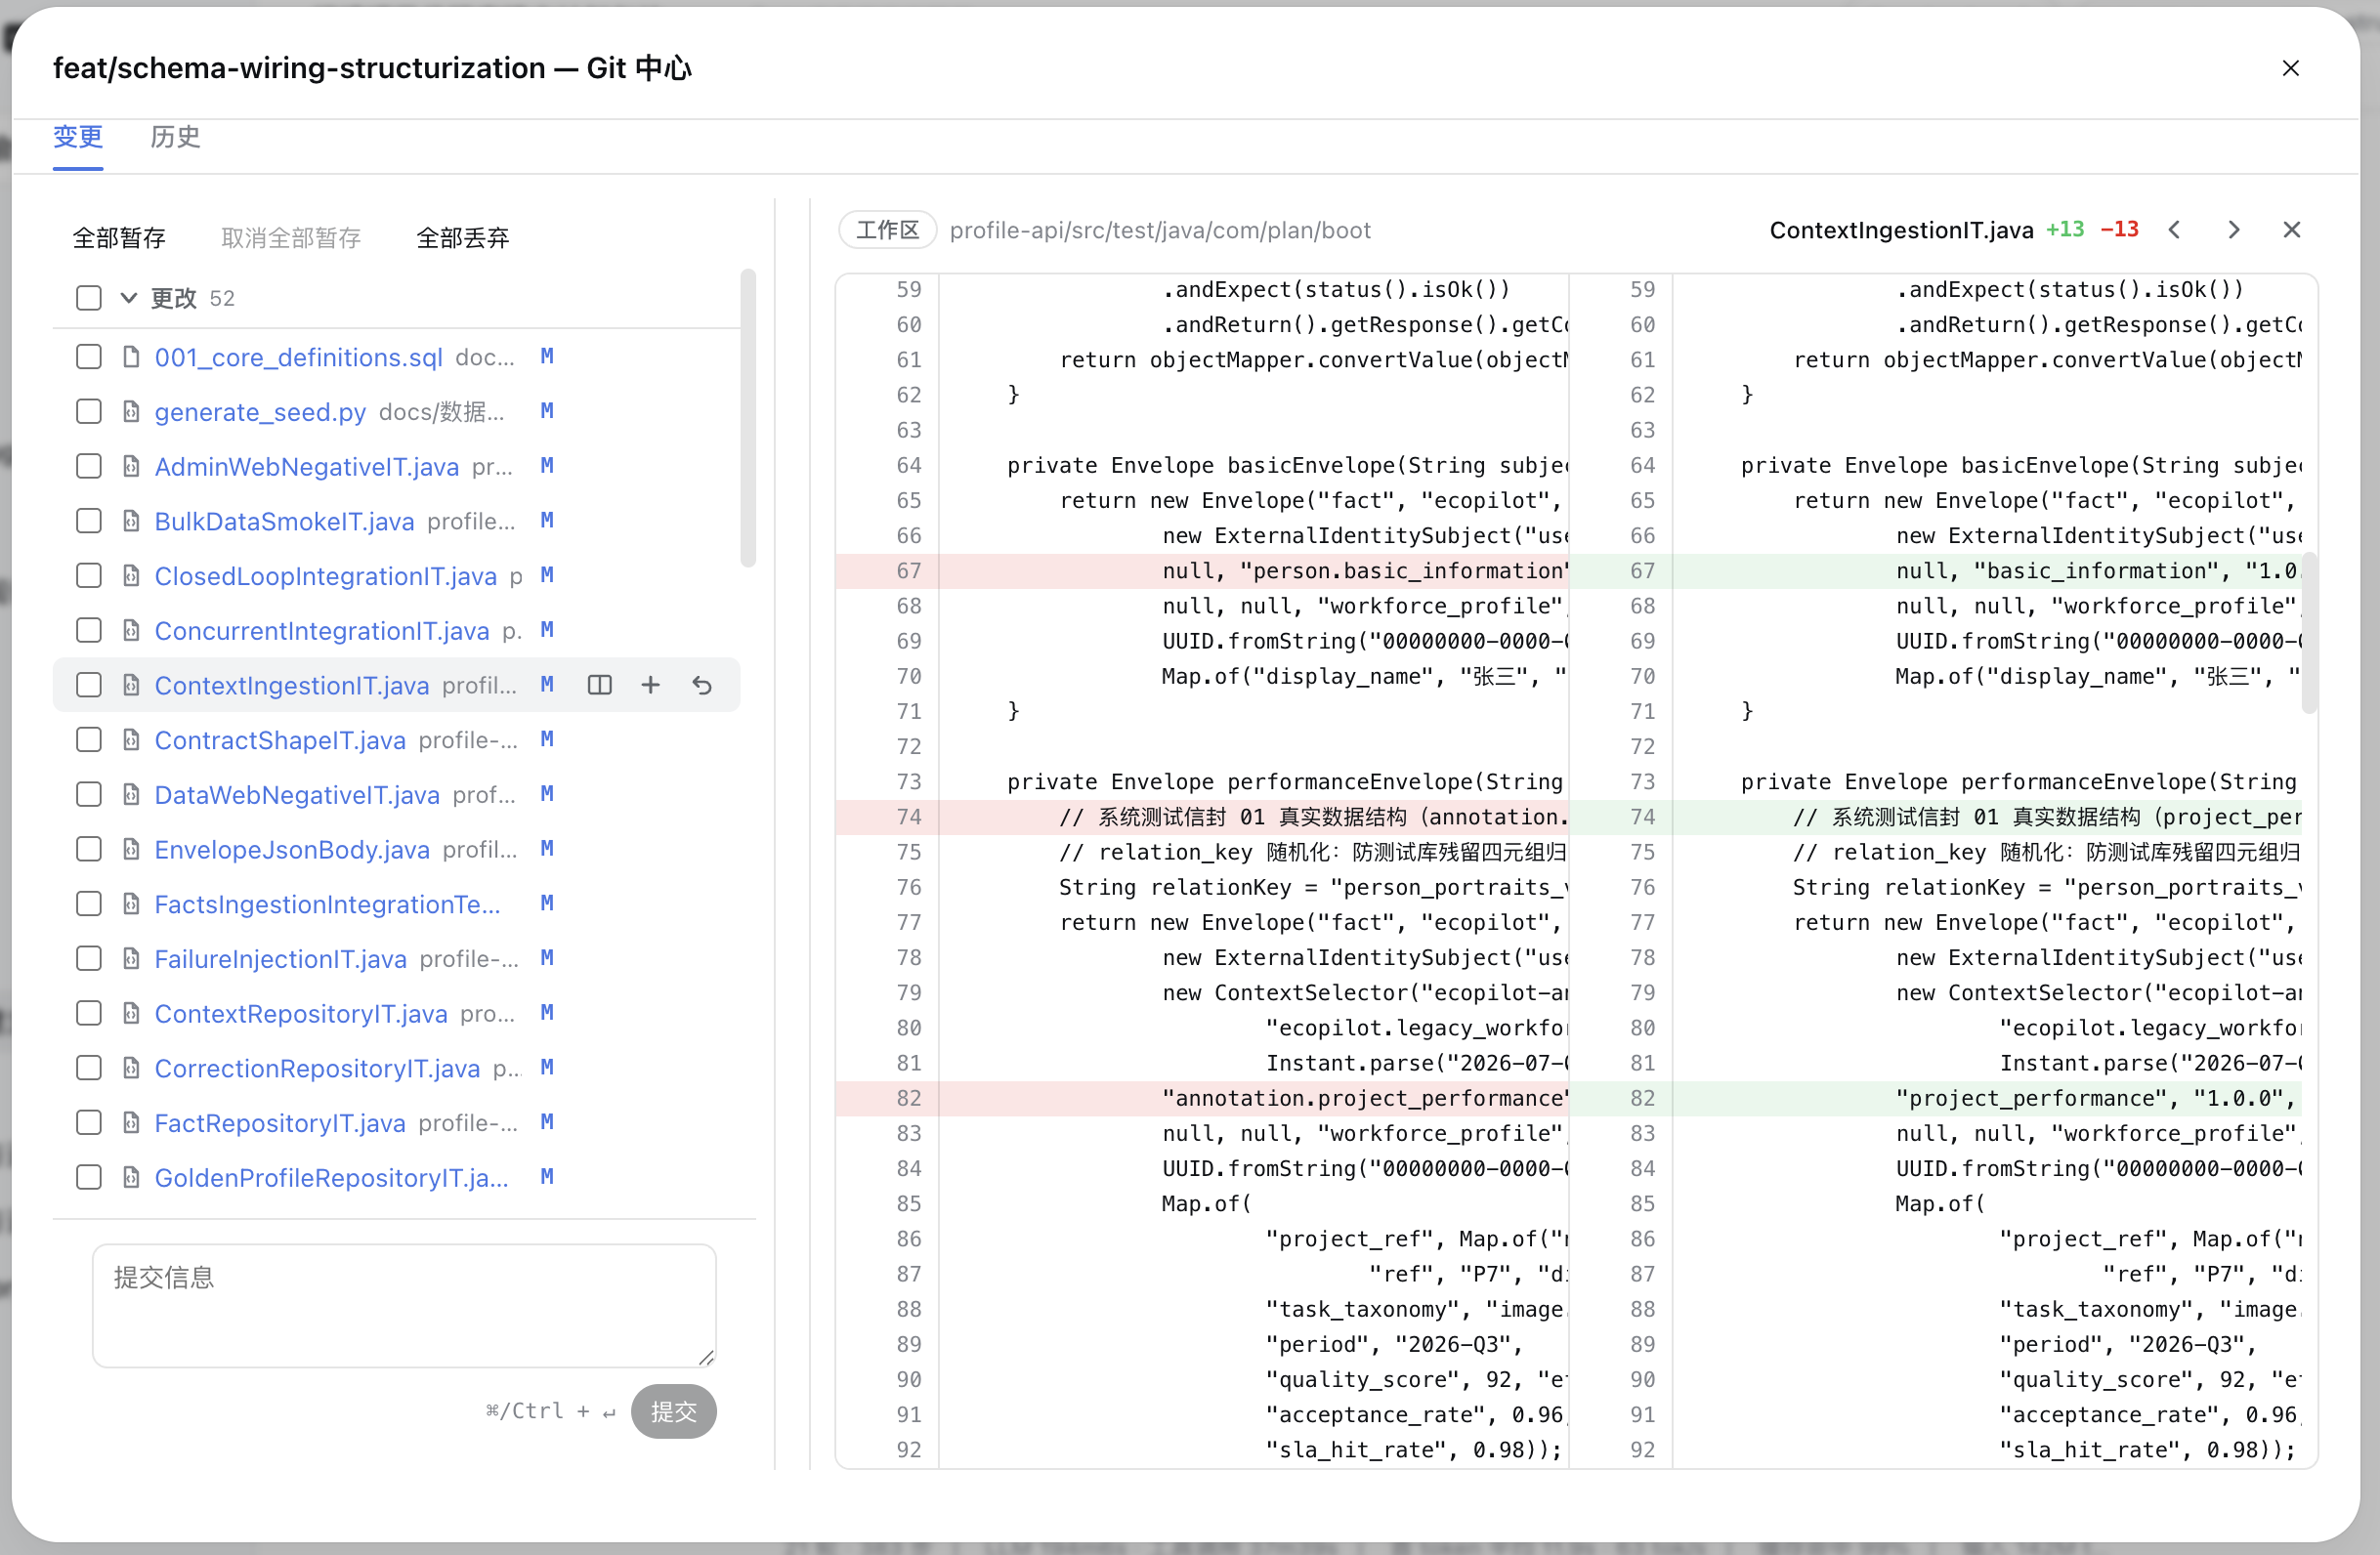The width and height of the screenshot is (2380, 1555).
Task: Click file icon of generate_seed.py
Action: point(131,412)
